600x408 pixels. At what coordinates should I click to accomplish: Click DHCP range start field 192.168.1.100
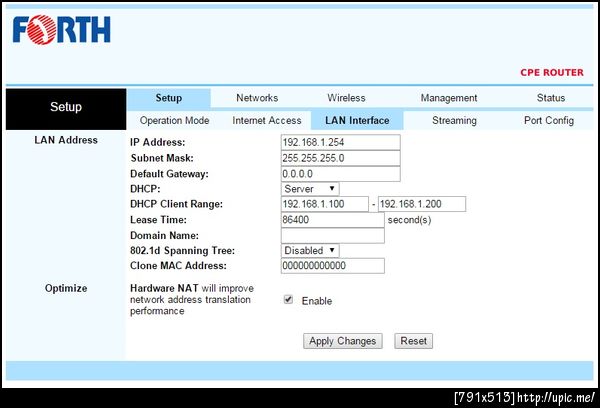pyautogui.click(x=324, y=204)
